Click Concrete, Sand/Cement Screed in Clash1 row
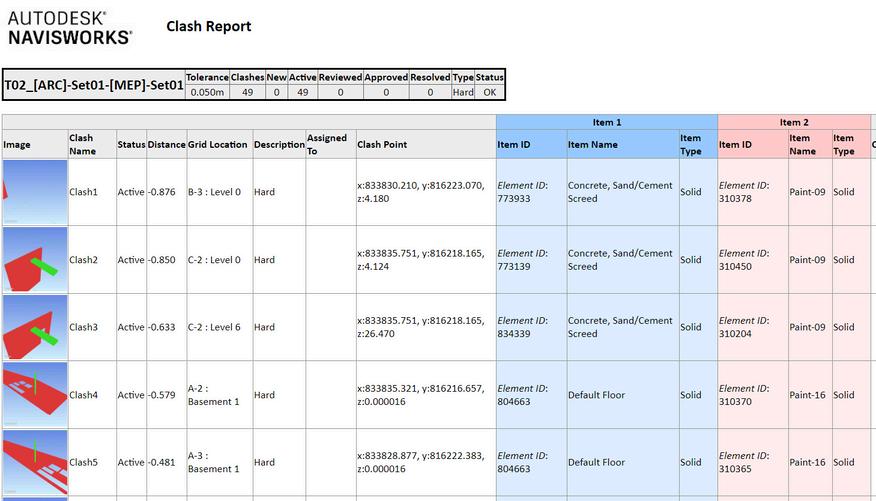 click(x=620, y=192)
